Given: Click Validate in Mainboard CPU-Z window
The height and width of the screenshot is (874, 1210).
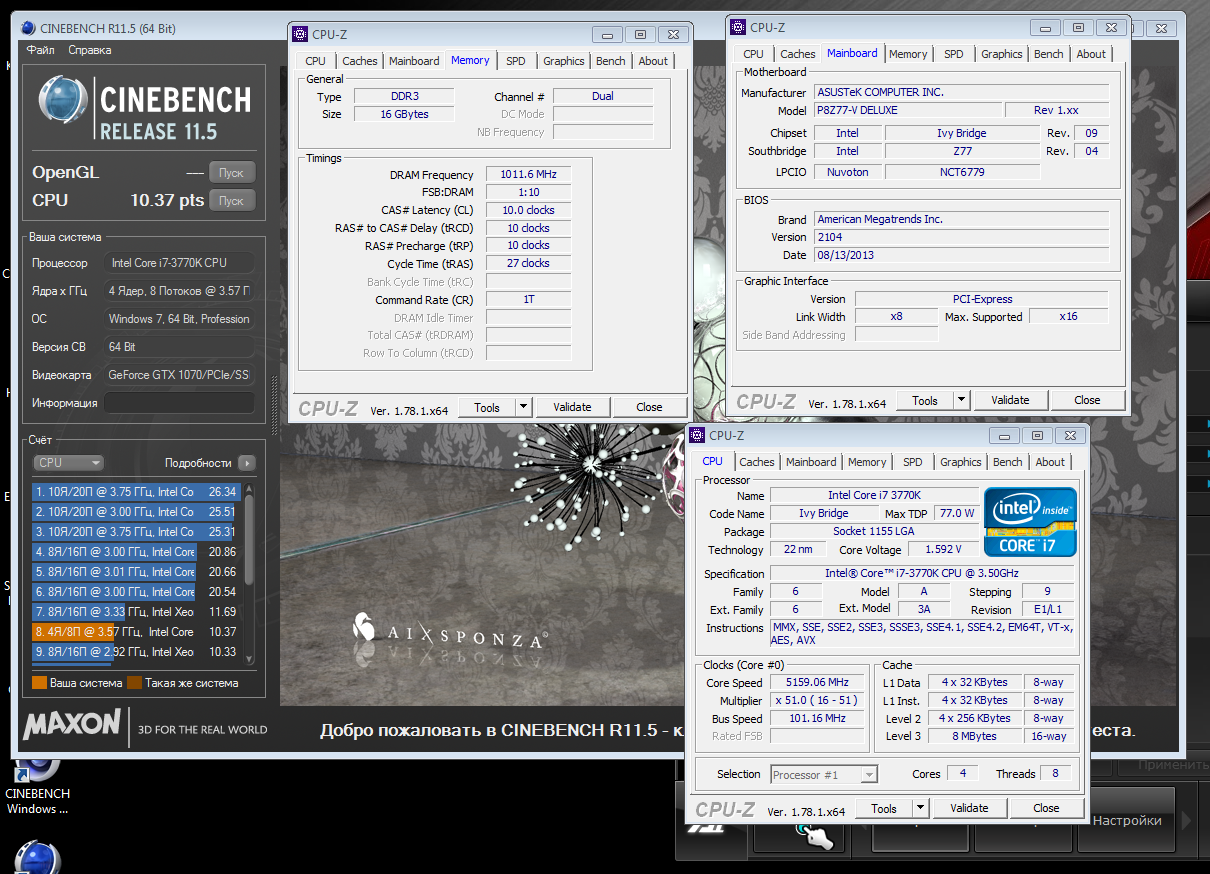Looking at the screenshot, I should [1010, 400].
